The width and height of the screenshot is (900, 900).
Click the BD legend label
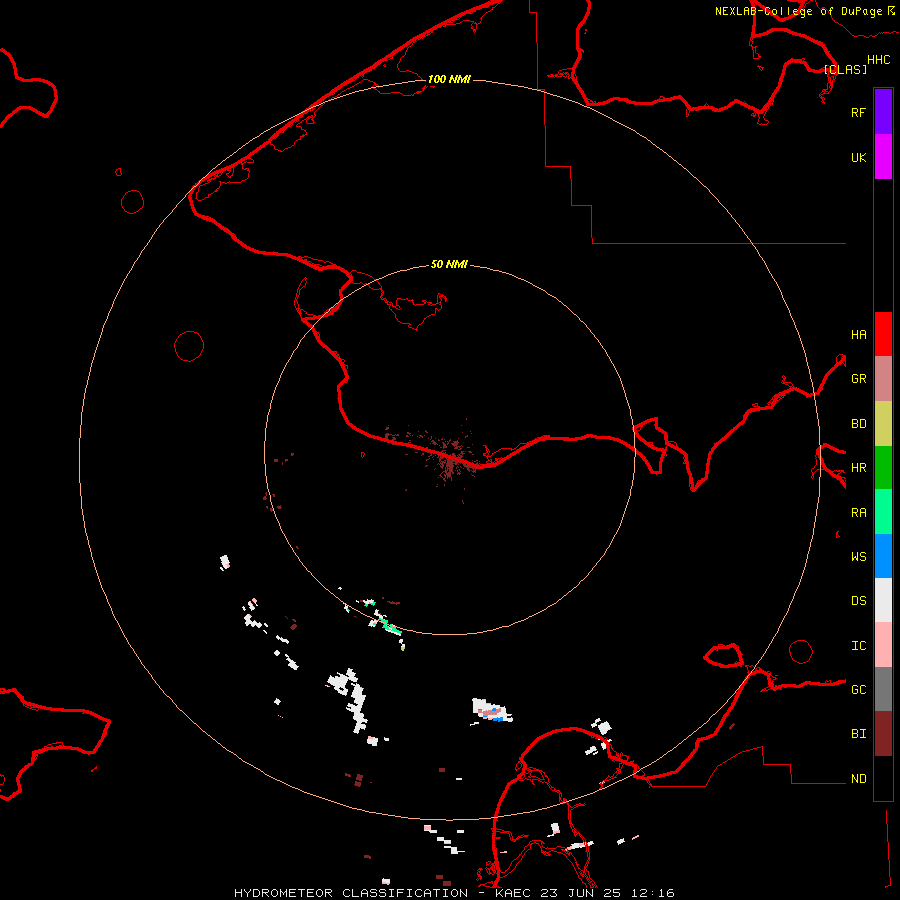tap(858, 424)
